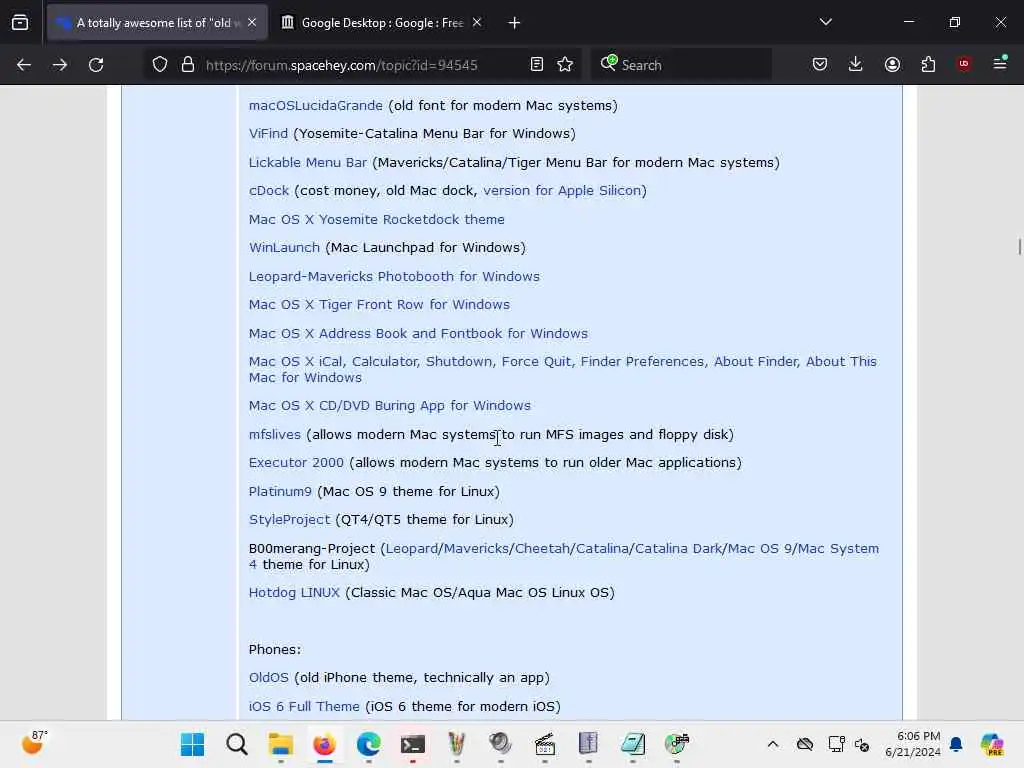Follow the Lickable Menu Bar link
1024x768 pixels.
[x=308, y=163]
